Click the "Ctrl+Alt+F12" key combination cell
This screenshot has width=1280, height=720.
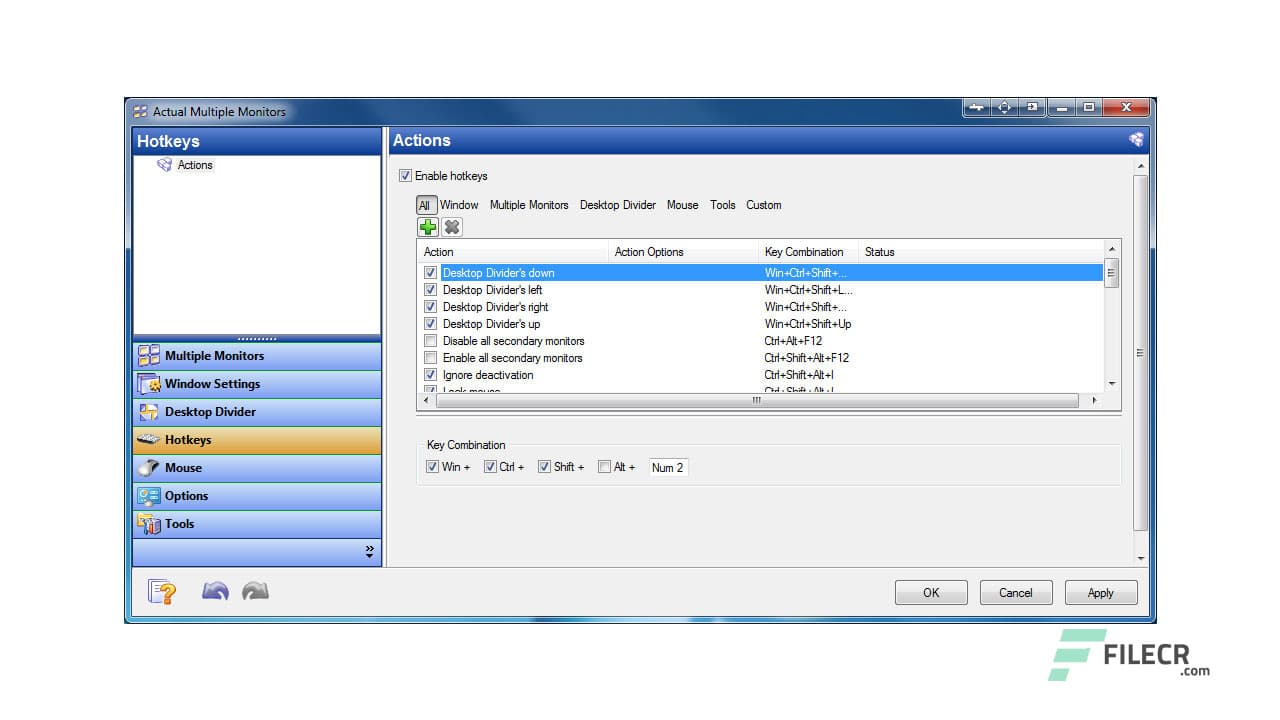pyautogui.click(x=793, y=341)
